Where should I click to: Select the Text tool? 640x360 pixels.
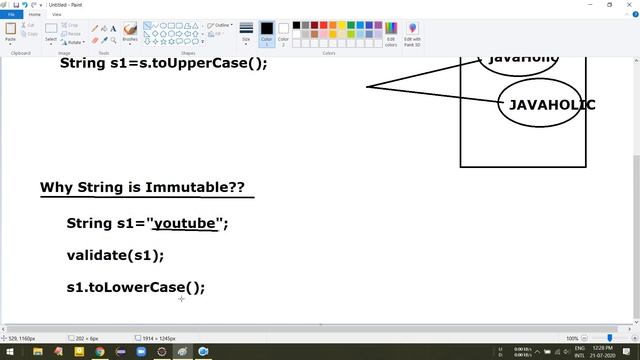pyautogui.click(x=113, y=29)
